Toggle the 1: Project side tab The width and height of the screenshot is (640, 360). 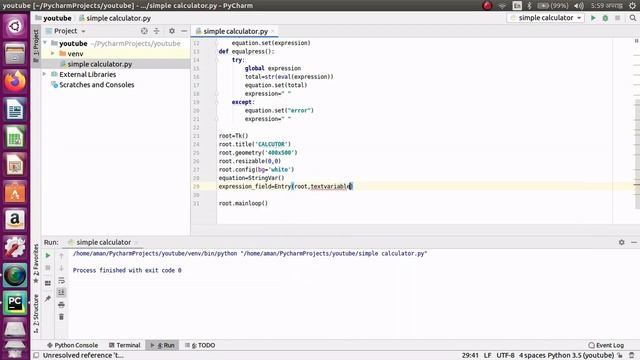[x=36, y=46]
